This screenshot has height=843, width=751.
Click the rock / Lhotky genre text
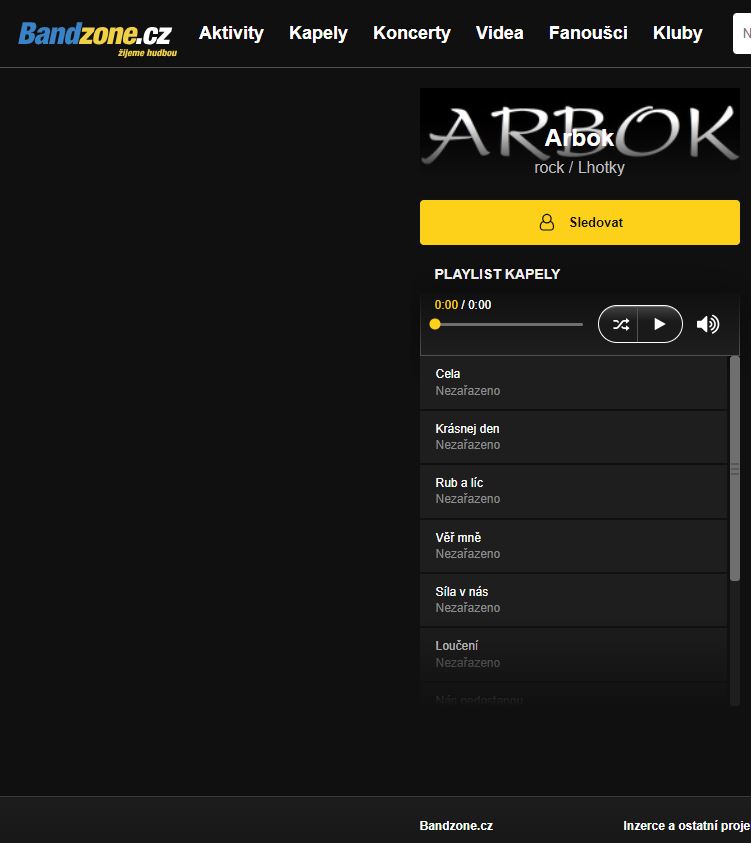click(579, 168)
